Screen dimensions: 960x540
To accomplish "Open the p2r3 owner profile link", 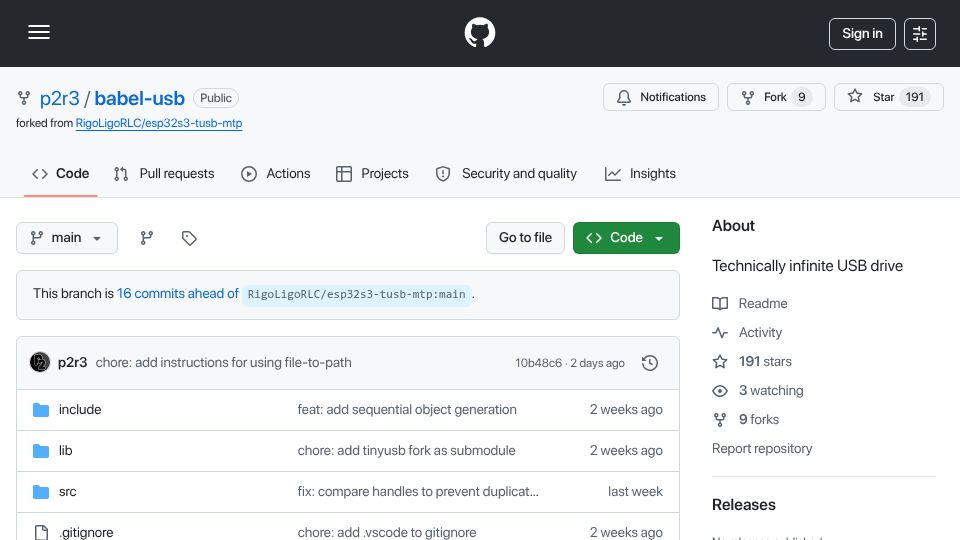I will (x=59, y=98).
